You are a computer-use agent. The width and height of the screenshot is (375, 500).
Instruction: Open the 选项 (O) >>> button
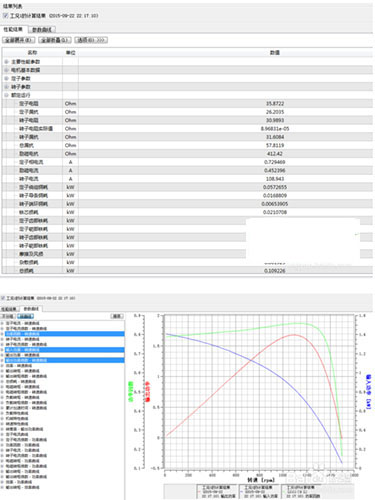click(91, 40)
